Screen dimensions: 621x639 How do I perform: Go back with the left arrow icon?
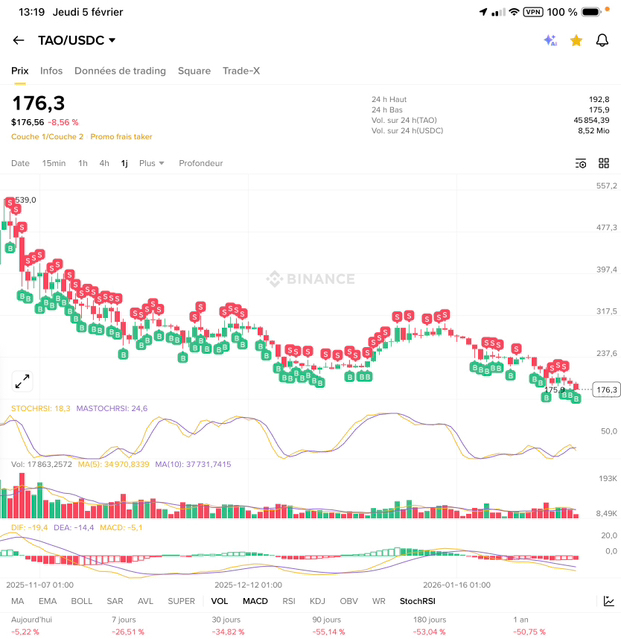point(18,40)
